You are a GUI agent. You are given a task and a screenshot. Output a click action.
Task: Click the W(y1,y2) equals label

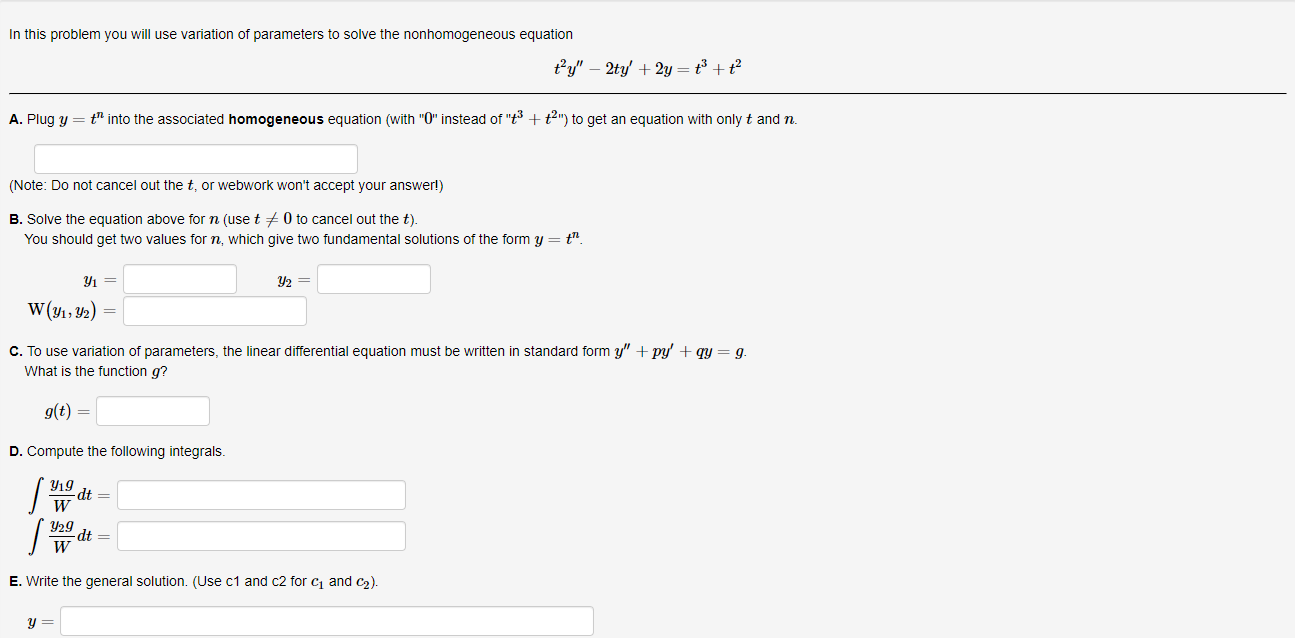[70, 308]
